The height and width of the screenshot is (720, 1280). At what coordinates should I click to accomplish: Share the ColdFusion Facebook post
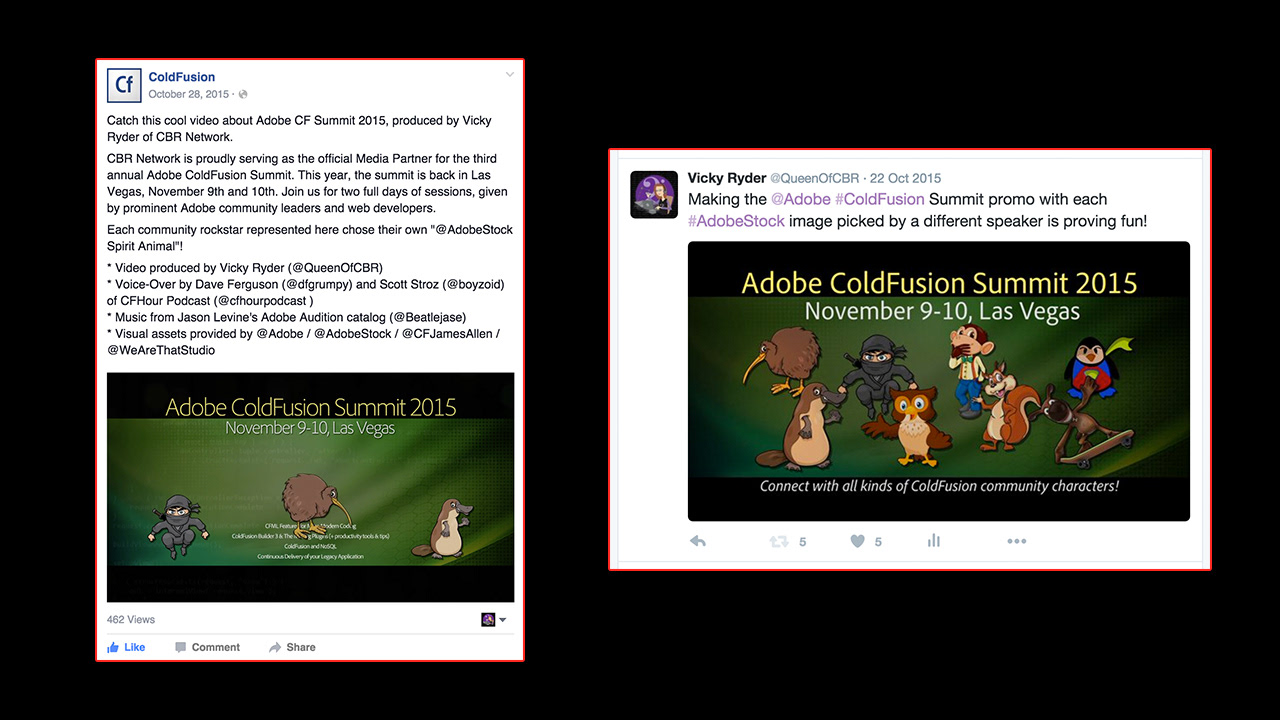coord(292,647)
